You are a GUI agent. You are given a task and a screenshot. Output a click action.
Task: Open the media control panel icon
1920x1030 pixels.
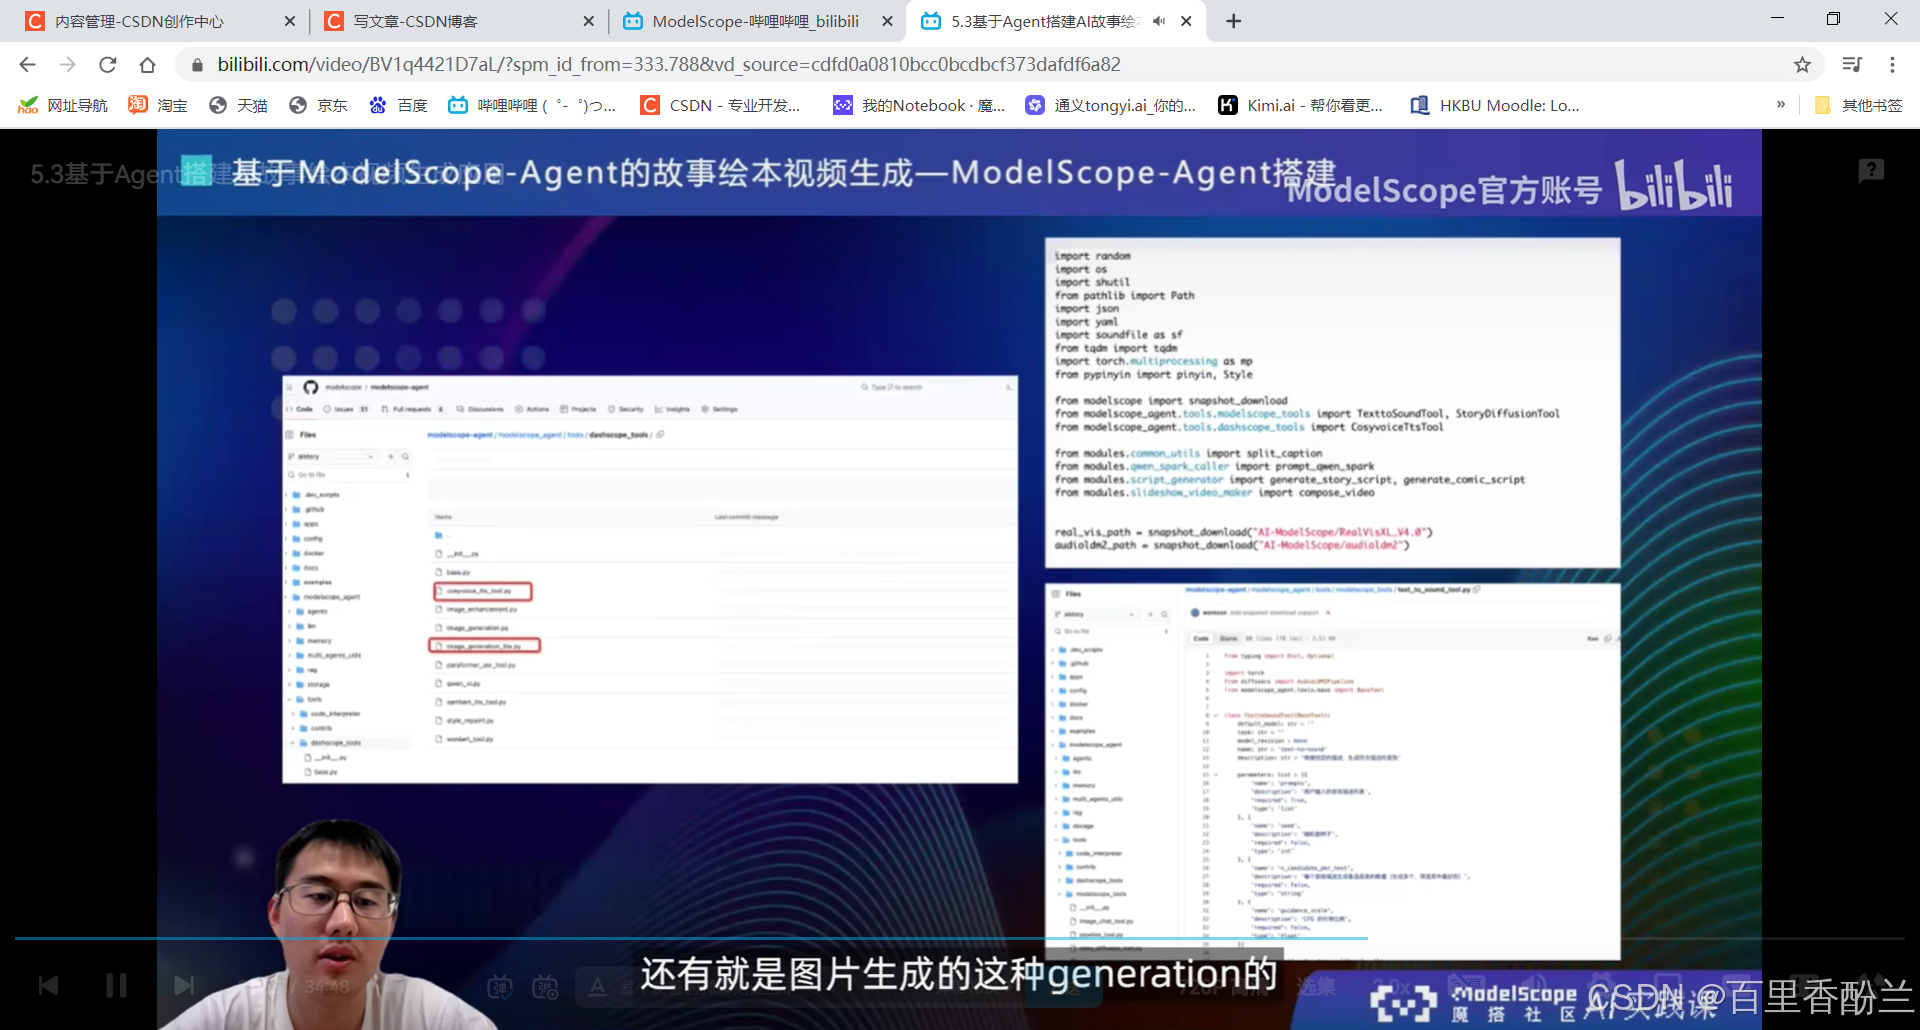click(1852, 65)
